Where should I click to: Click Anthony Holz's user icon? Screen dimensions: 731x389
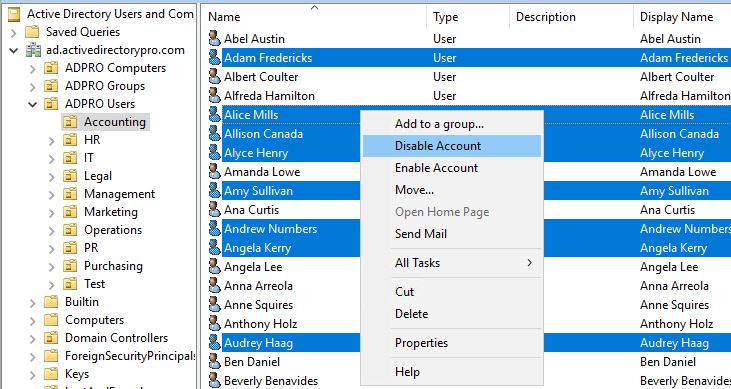tap(214, 324)
